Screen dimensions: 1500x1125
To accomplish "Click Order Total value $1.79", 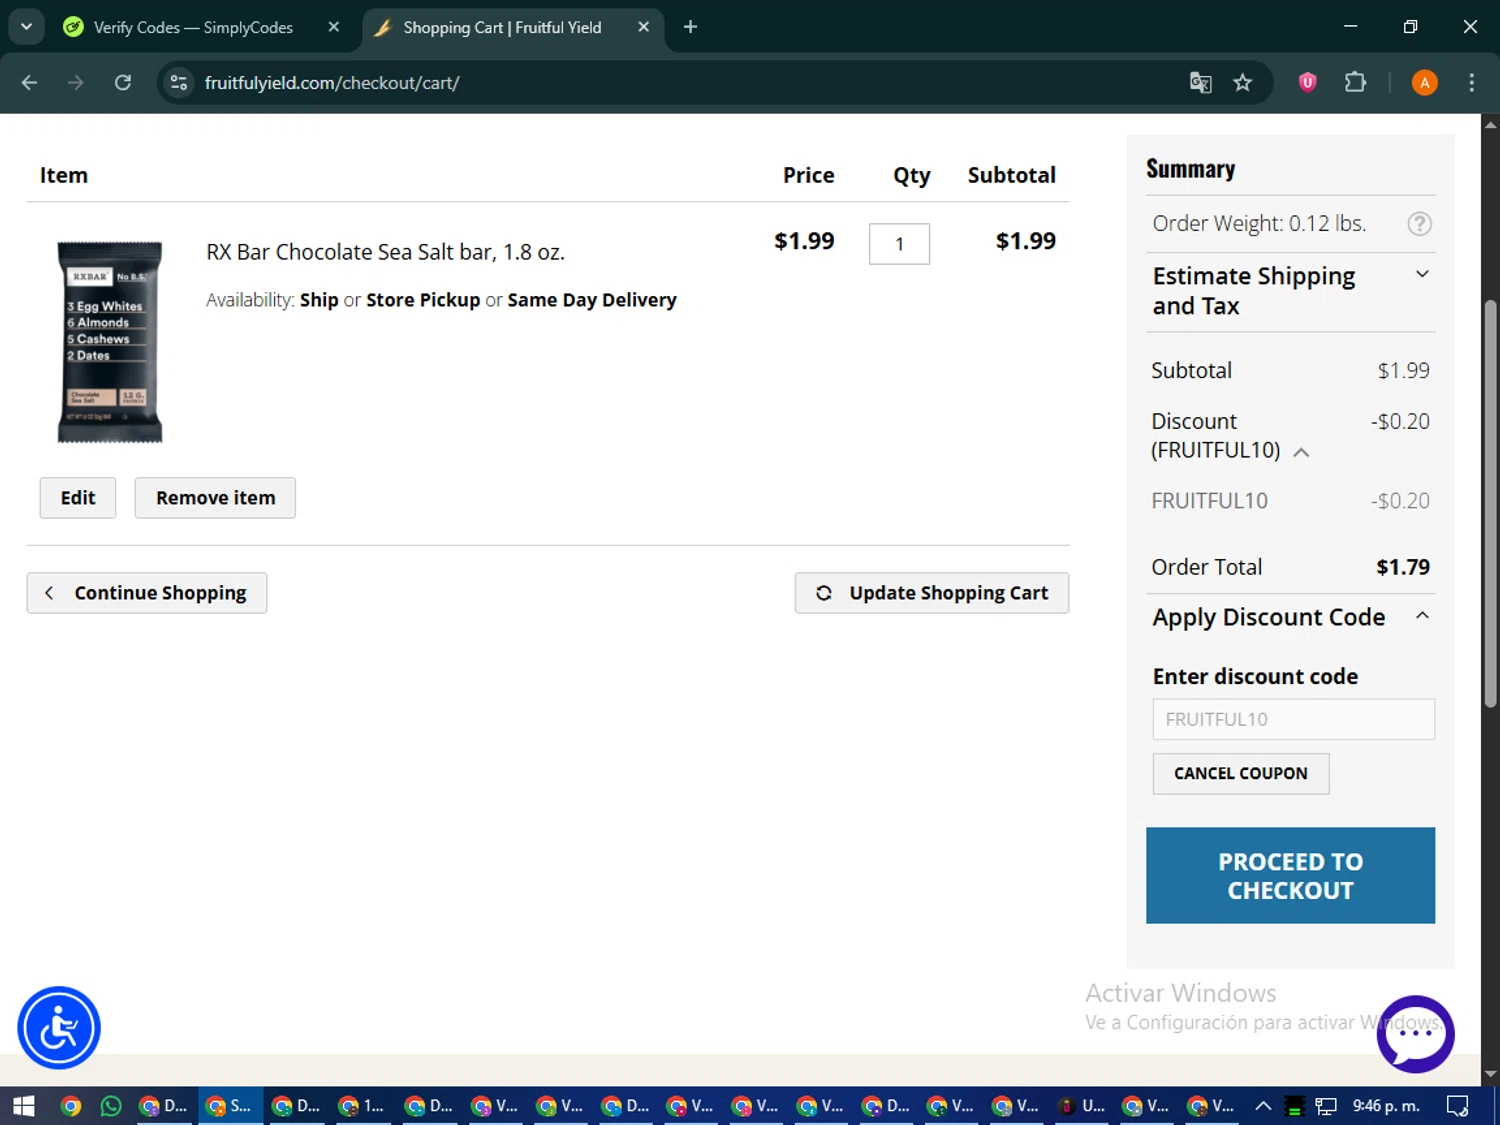I will pyautogui.click(x=1403, y=567).
